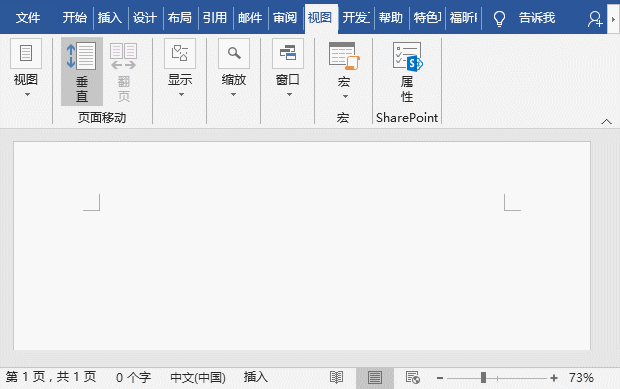Click the share person icon
The width and height of the screenshot is (620, 389).
click(595, 19)
